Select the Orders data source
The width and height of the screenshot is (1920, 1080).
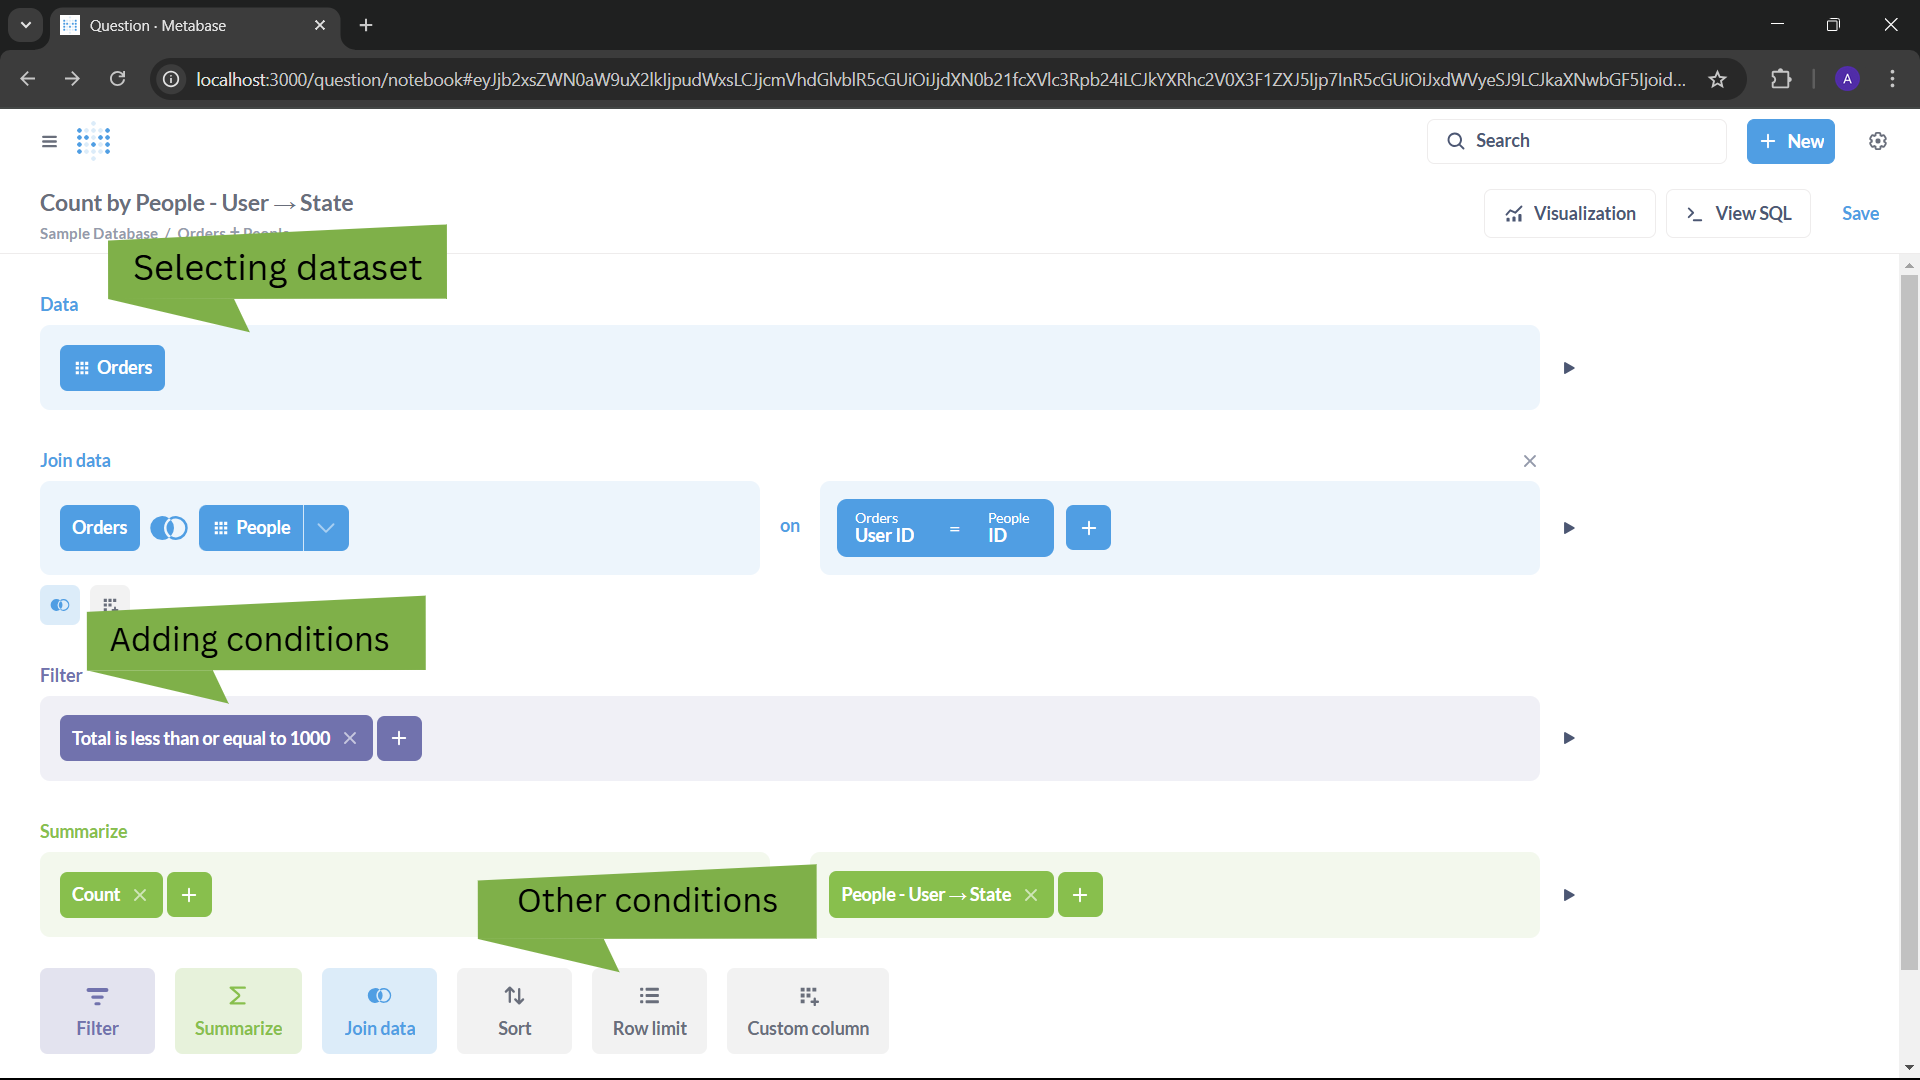[x=112, y=368]
